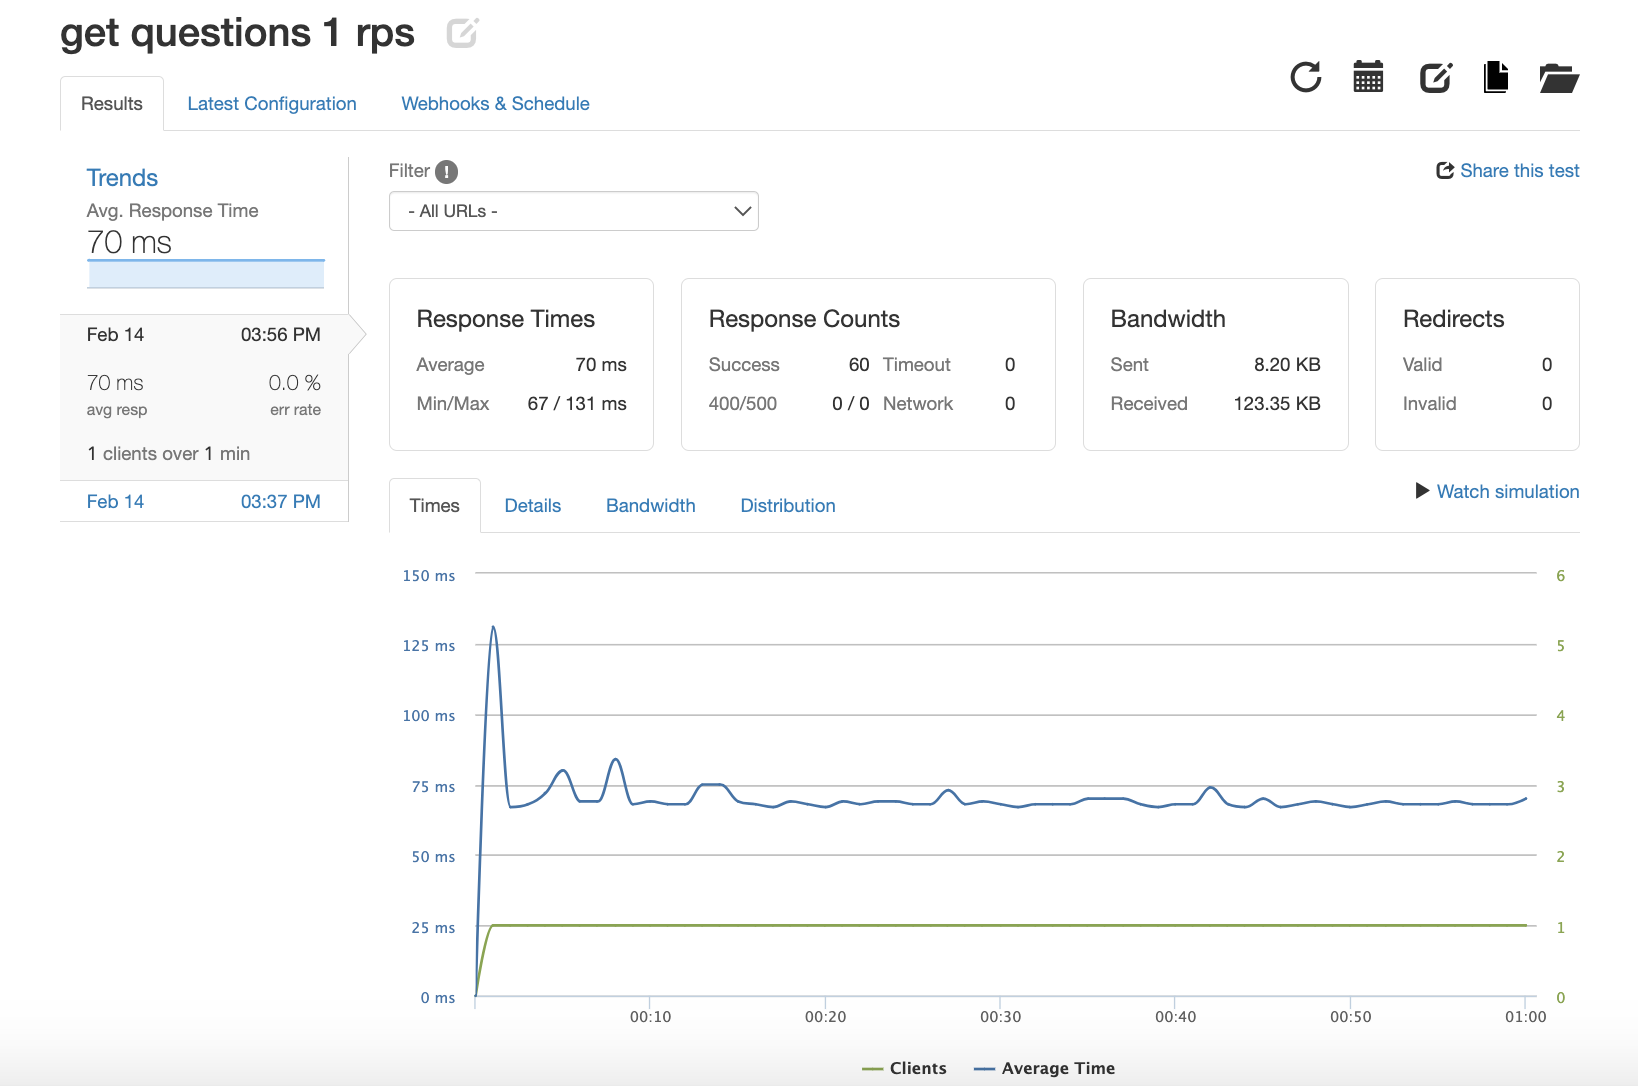Click the Watch simulation play triangle

1422,491
